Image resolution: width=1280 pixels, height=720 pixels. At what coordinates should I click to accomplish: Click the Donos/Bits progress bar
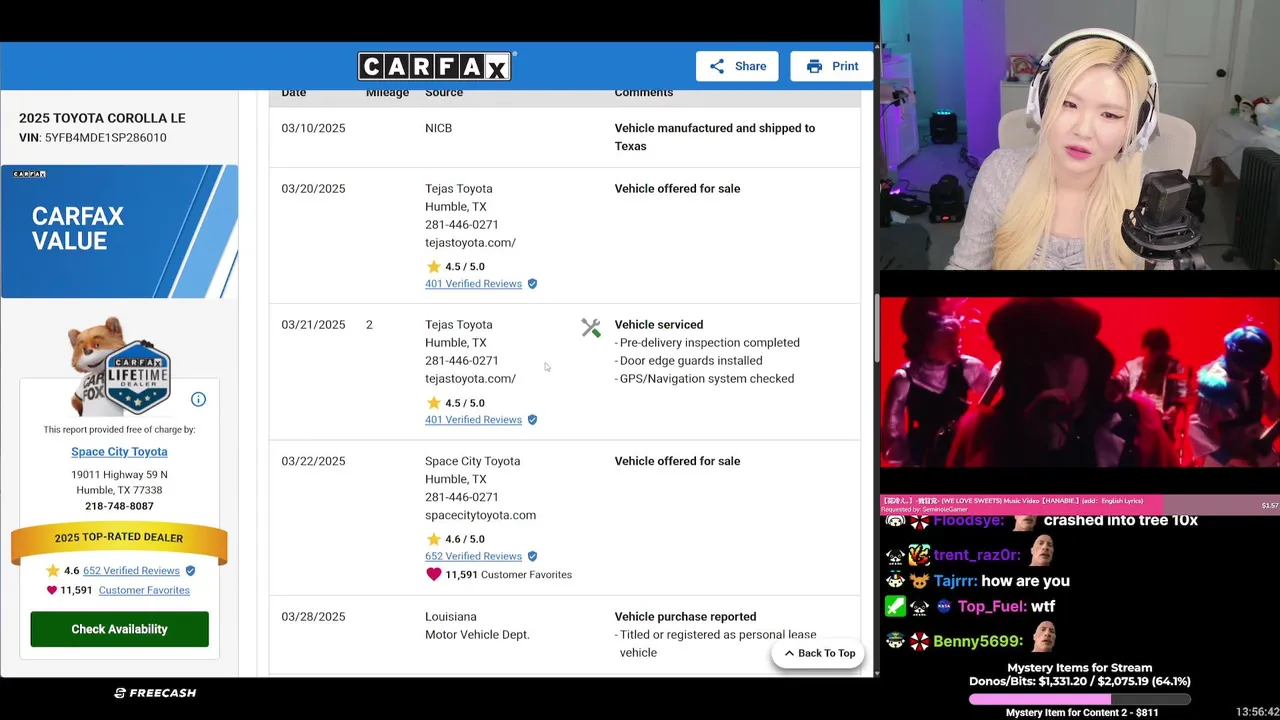1080,699
